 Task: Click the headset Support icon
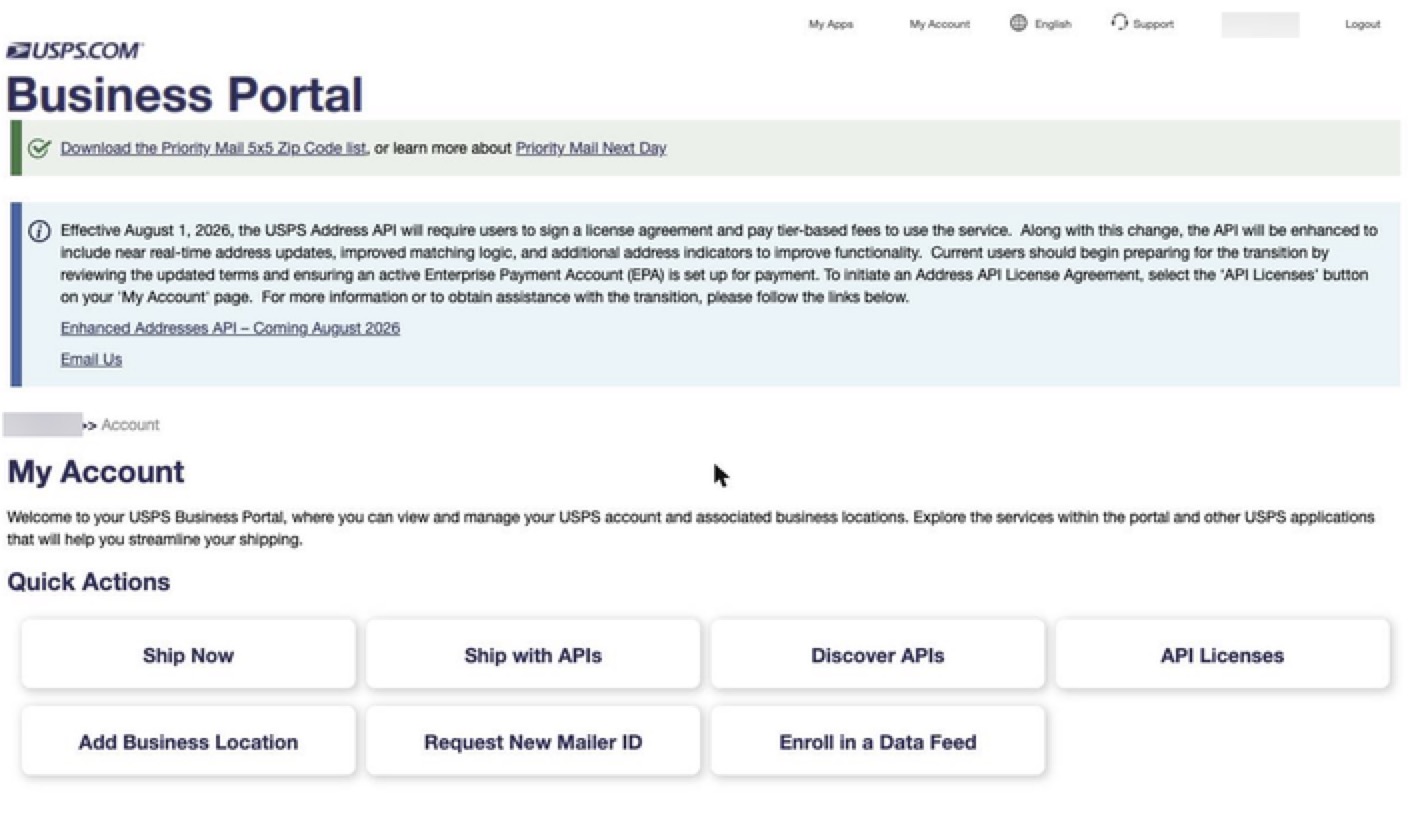tap(1119, 23)
